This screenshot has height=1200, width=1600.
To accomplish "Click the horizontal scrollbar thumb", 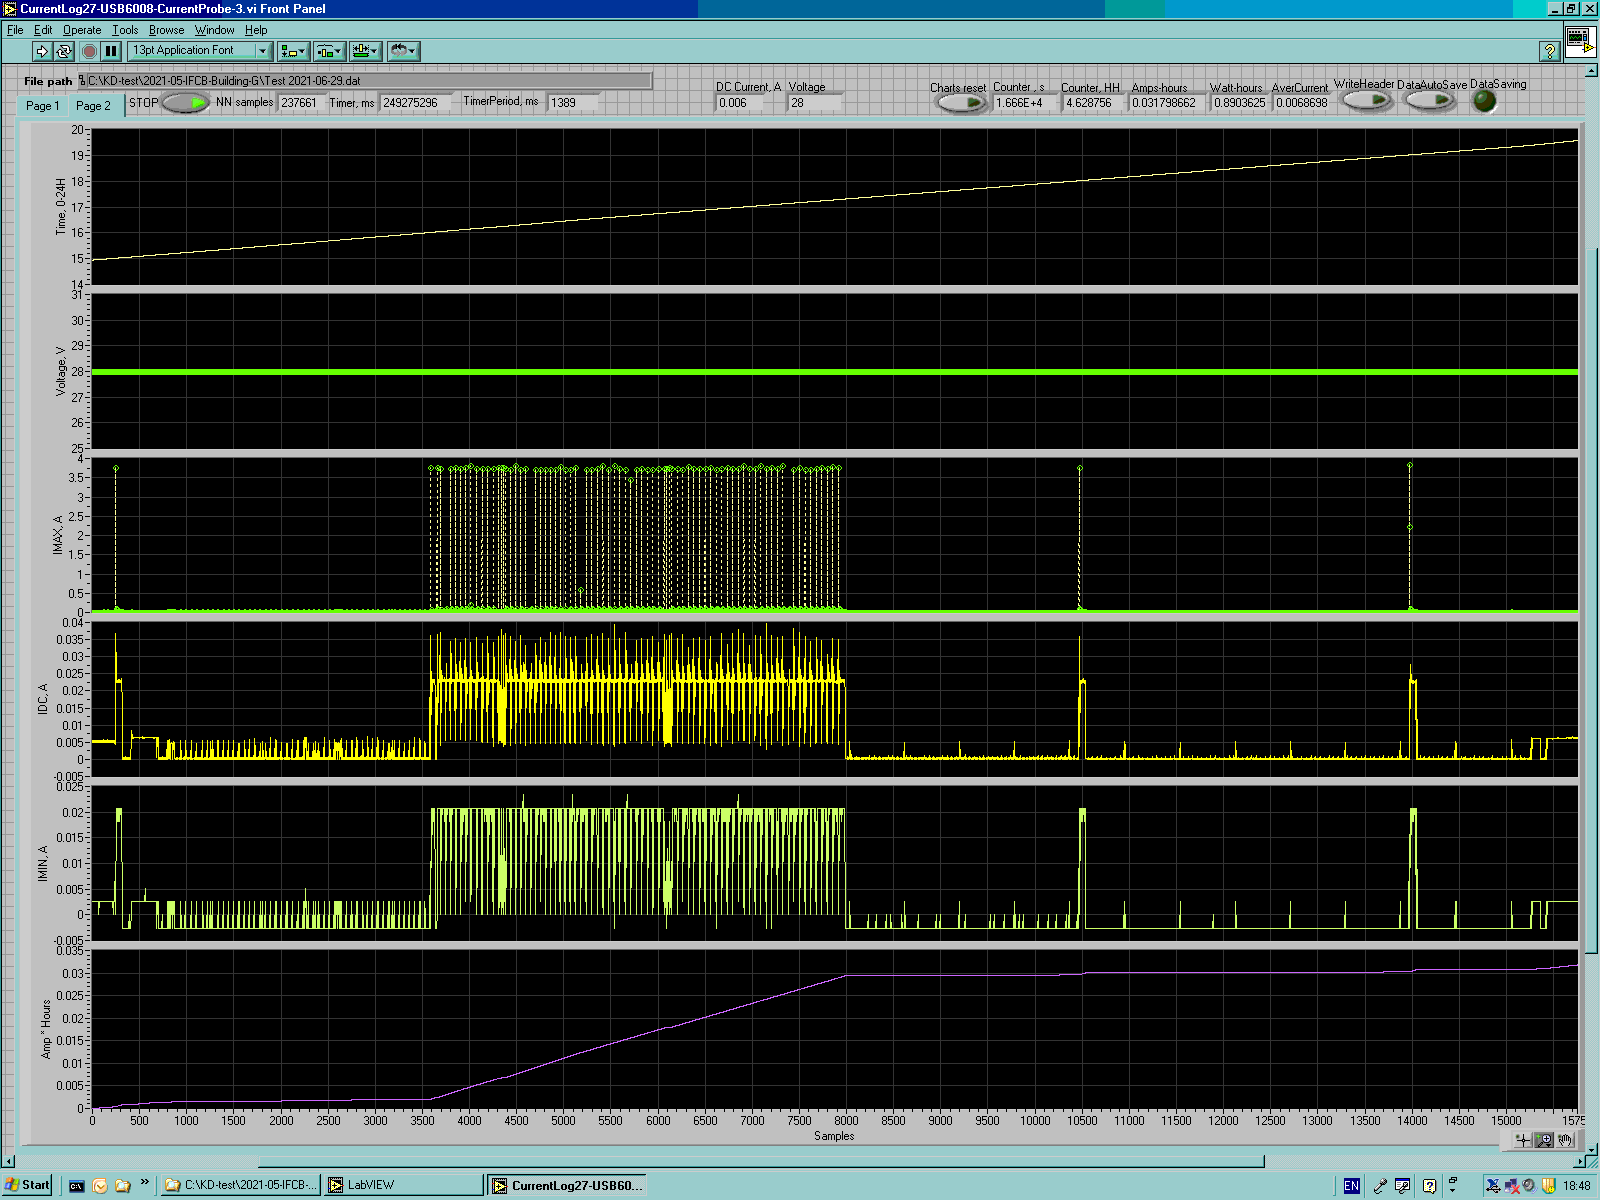I will 761,1162.
